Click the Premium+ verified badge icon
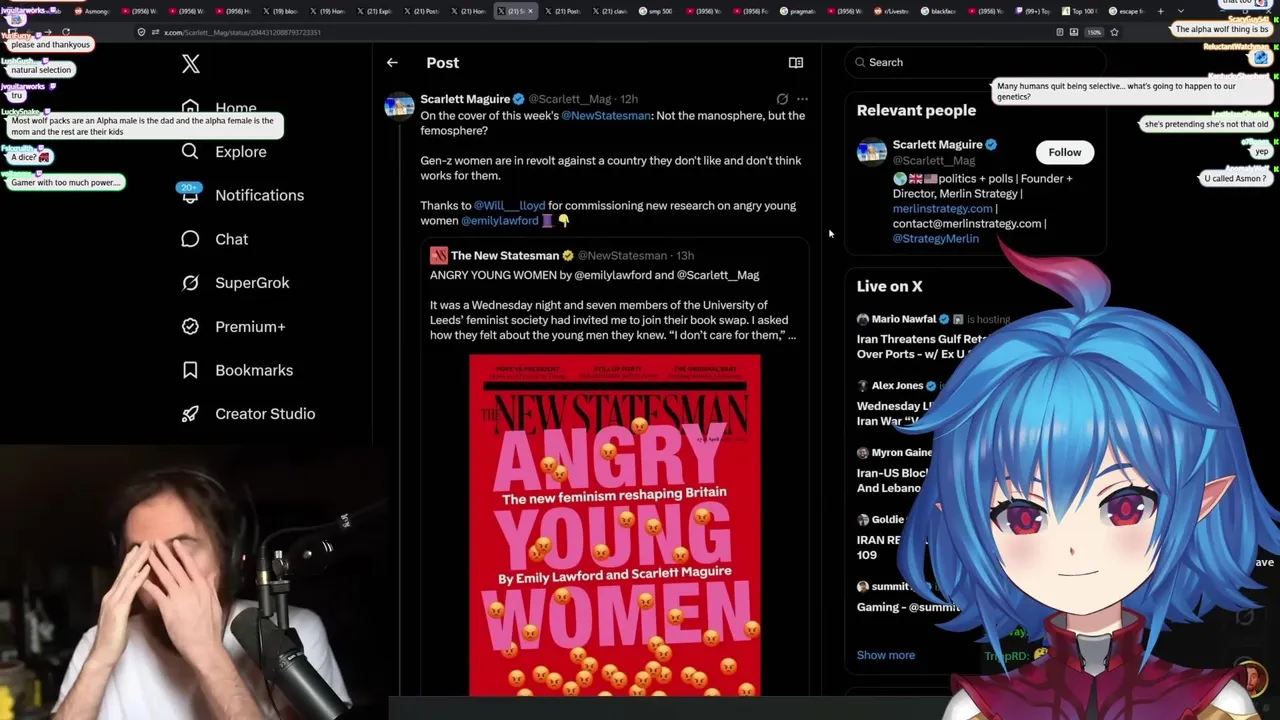Image resolution: width=1280 pixels, height=720 pixels. coord(190,326)
